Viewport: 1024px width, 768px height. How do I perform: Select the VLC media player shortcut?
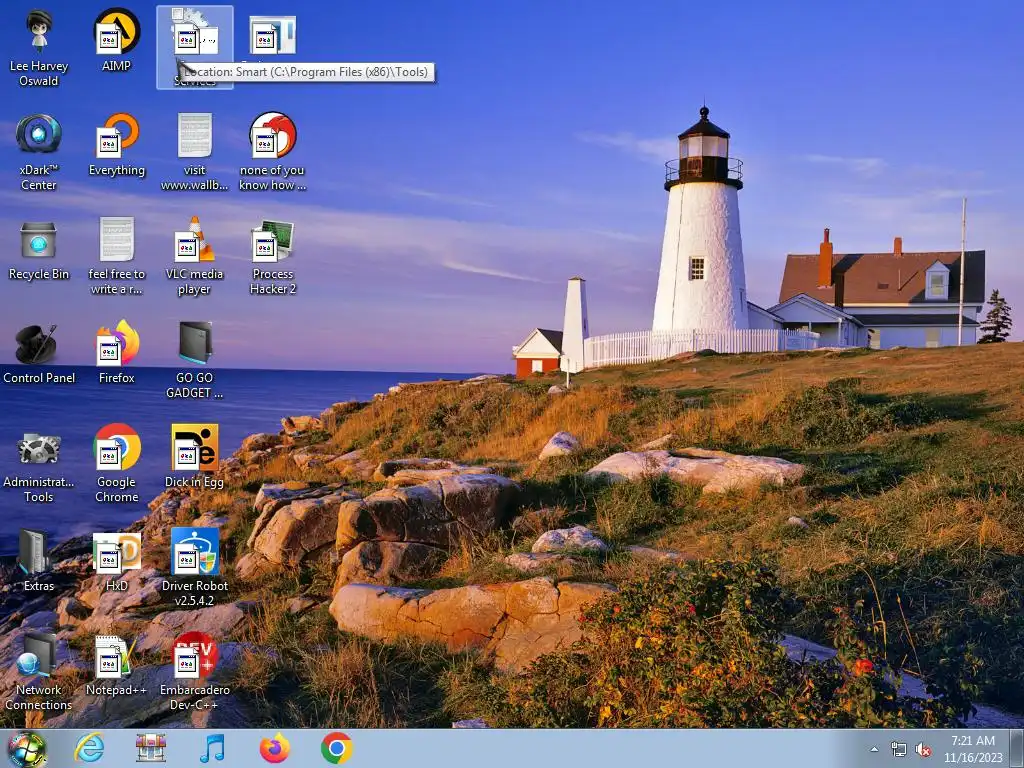pyautogui.click(x=195, y=255)
